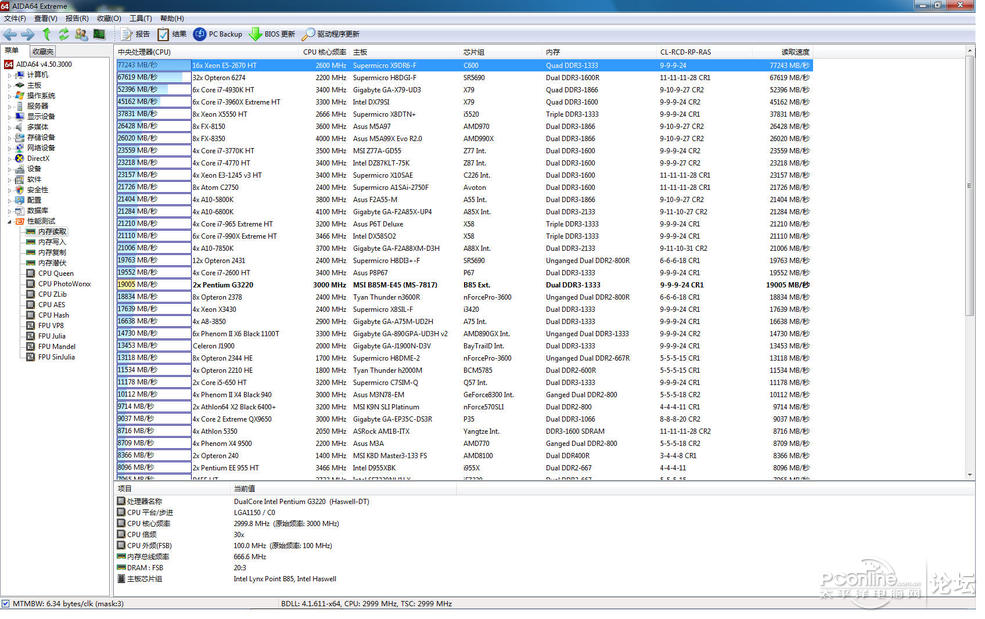
Task: Select the 内存潜伏 benchmark item
Action: 52,263
